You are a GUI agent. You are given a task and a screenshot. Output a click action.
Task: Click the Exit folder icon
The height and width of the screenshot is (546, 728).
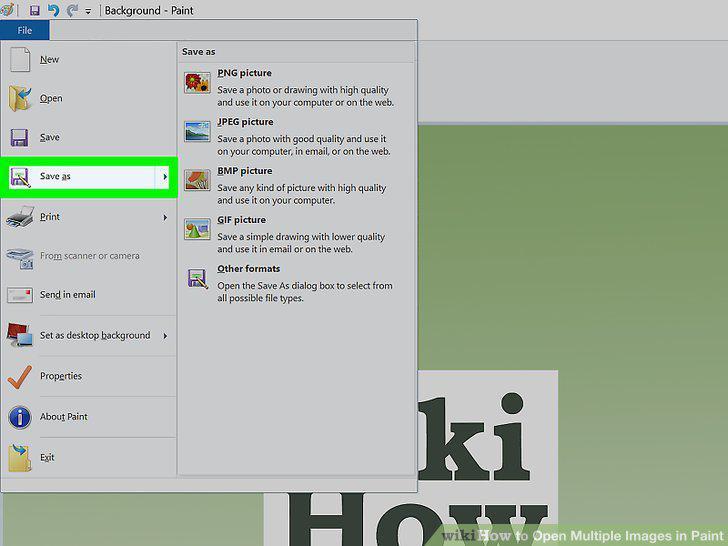click(20, 457)
